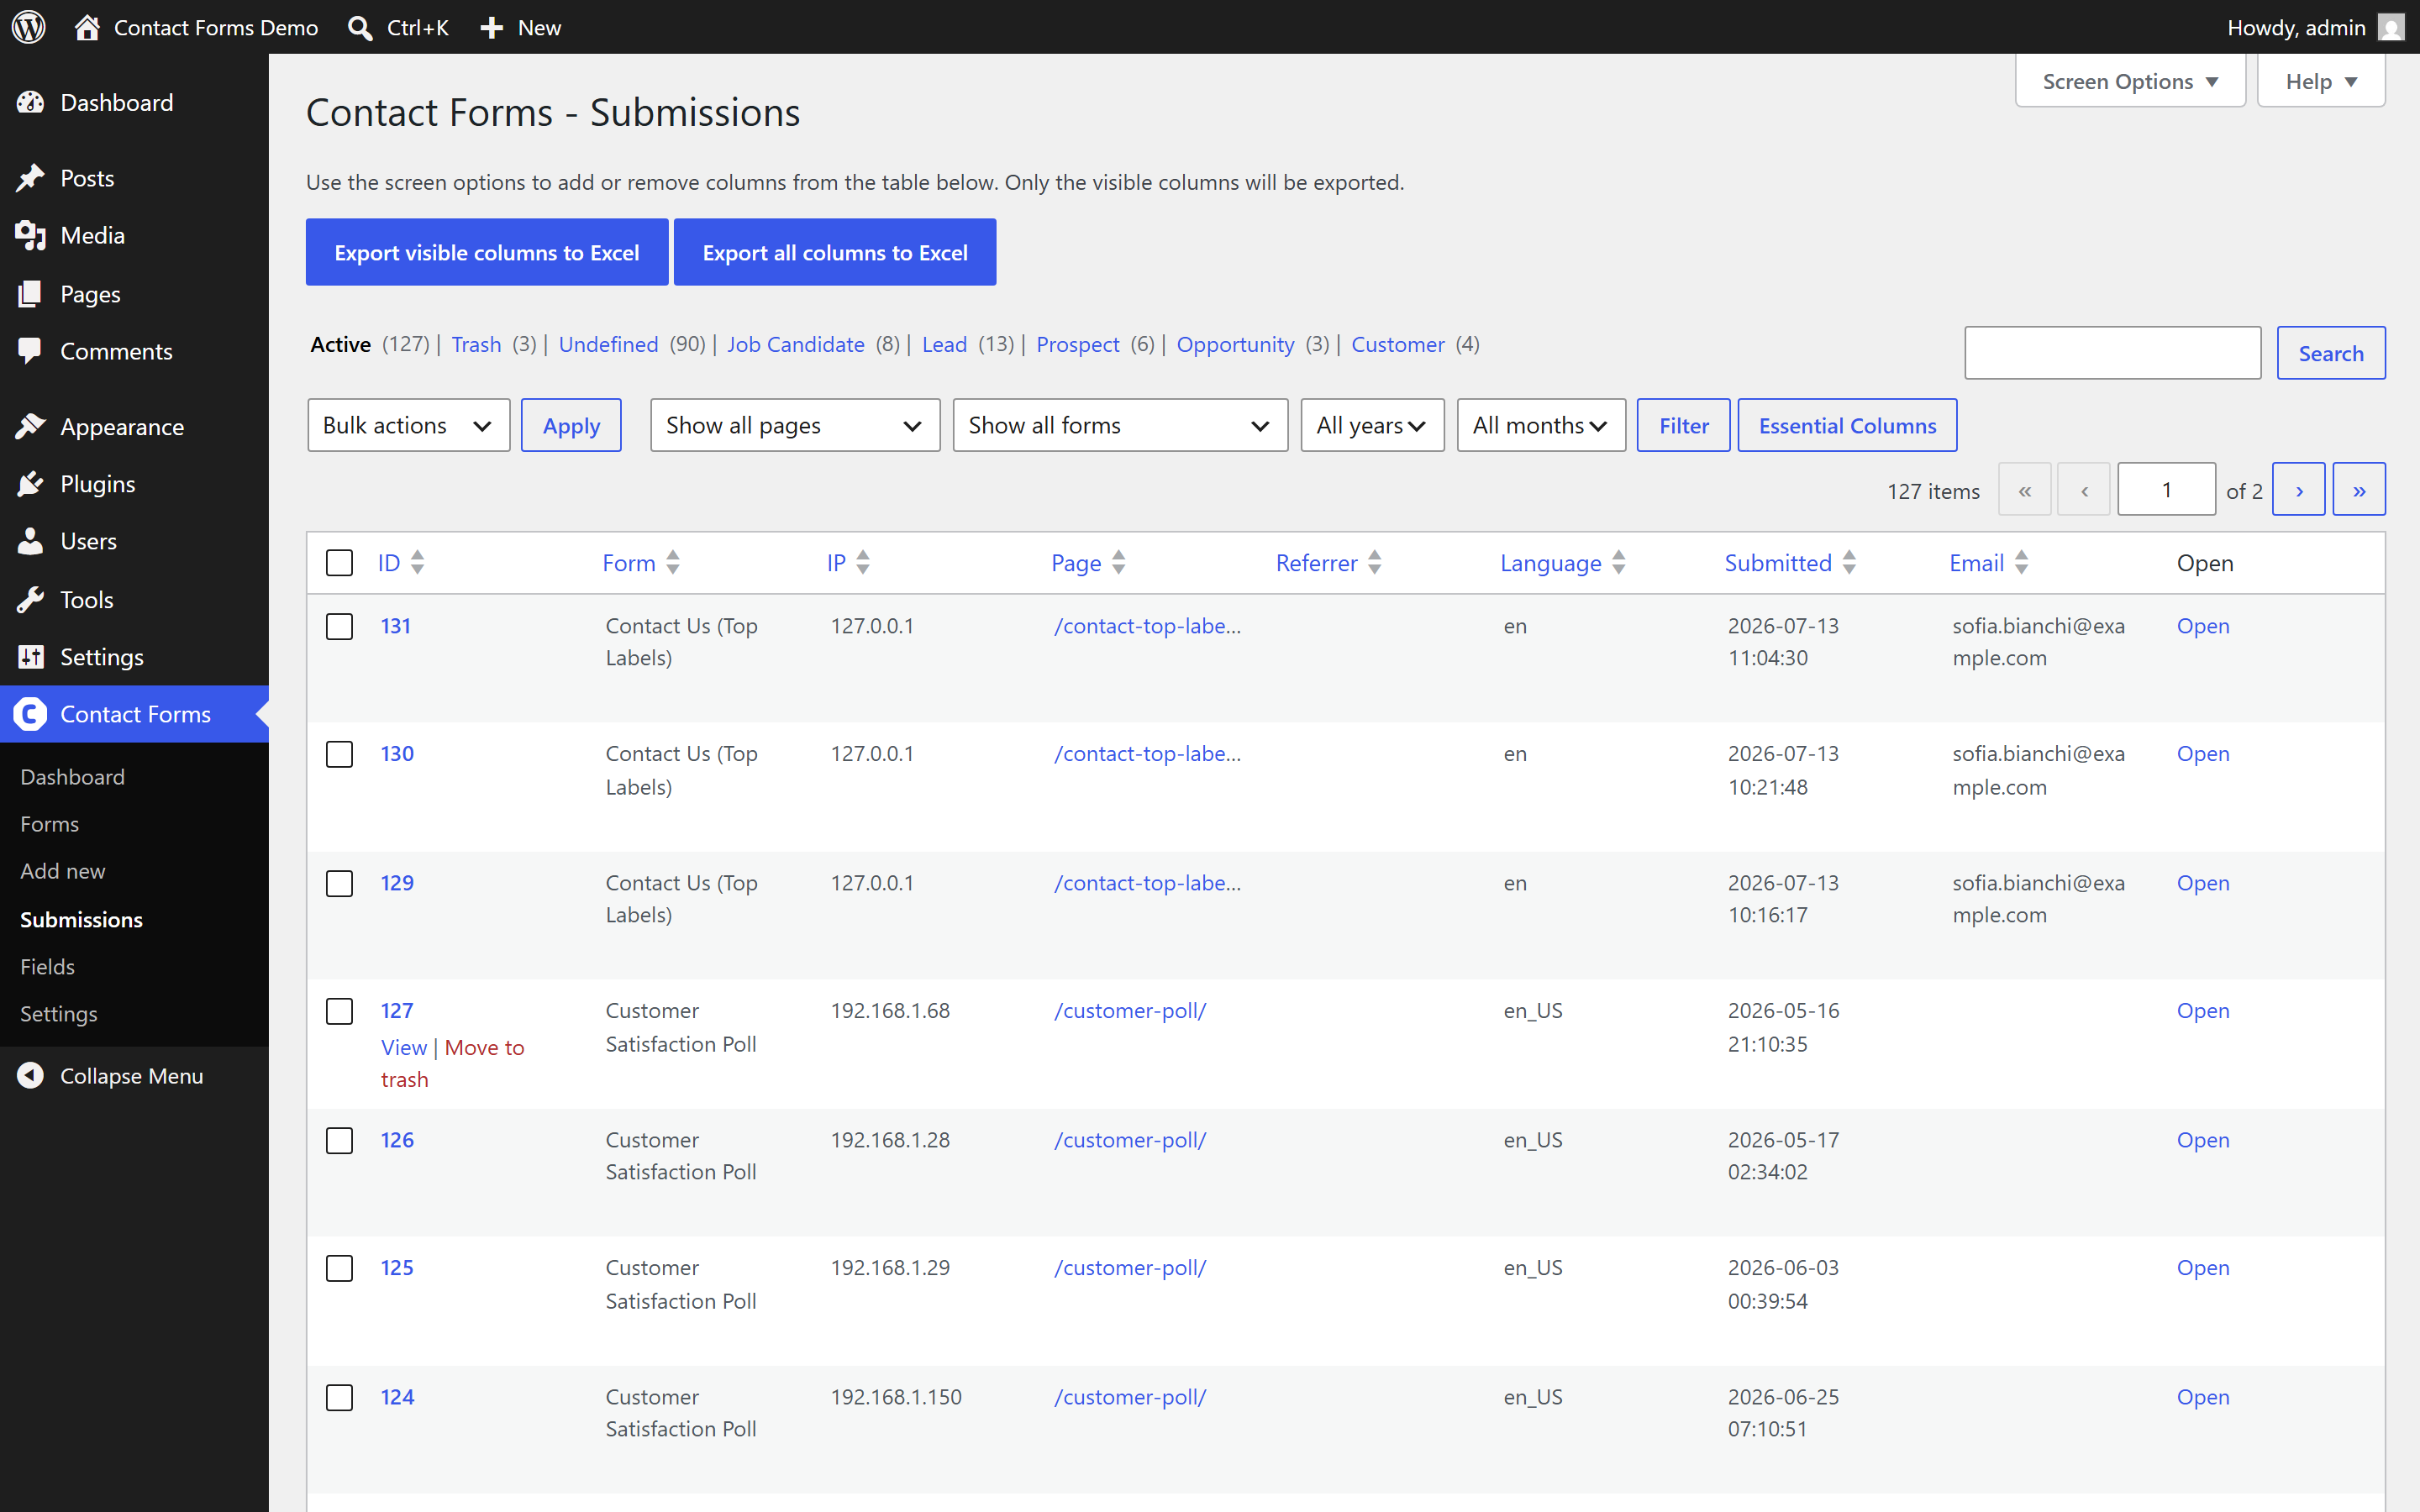Click the Apply button

(x=571, y=425)
